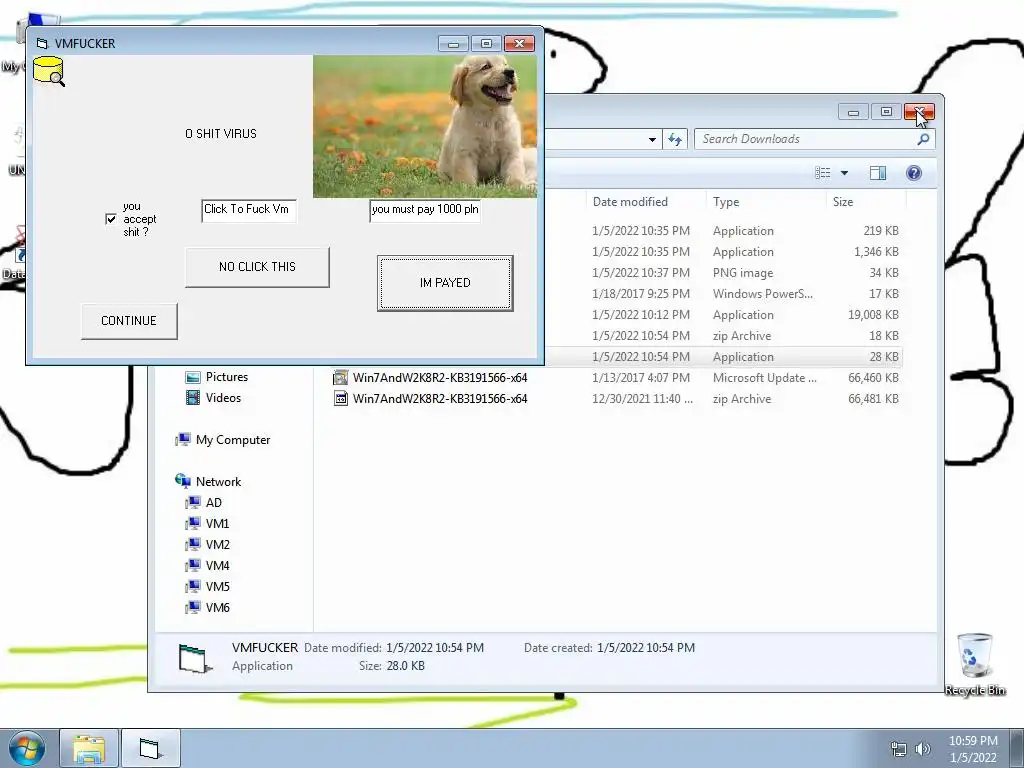The image size is (1024, 768).
Task: Open the address bar history dropdown
Action: [x=652, y=139]
